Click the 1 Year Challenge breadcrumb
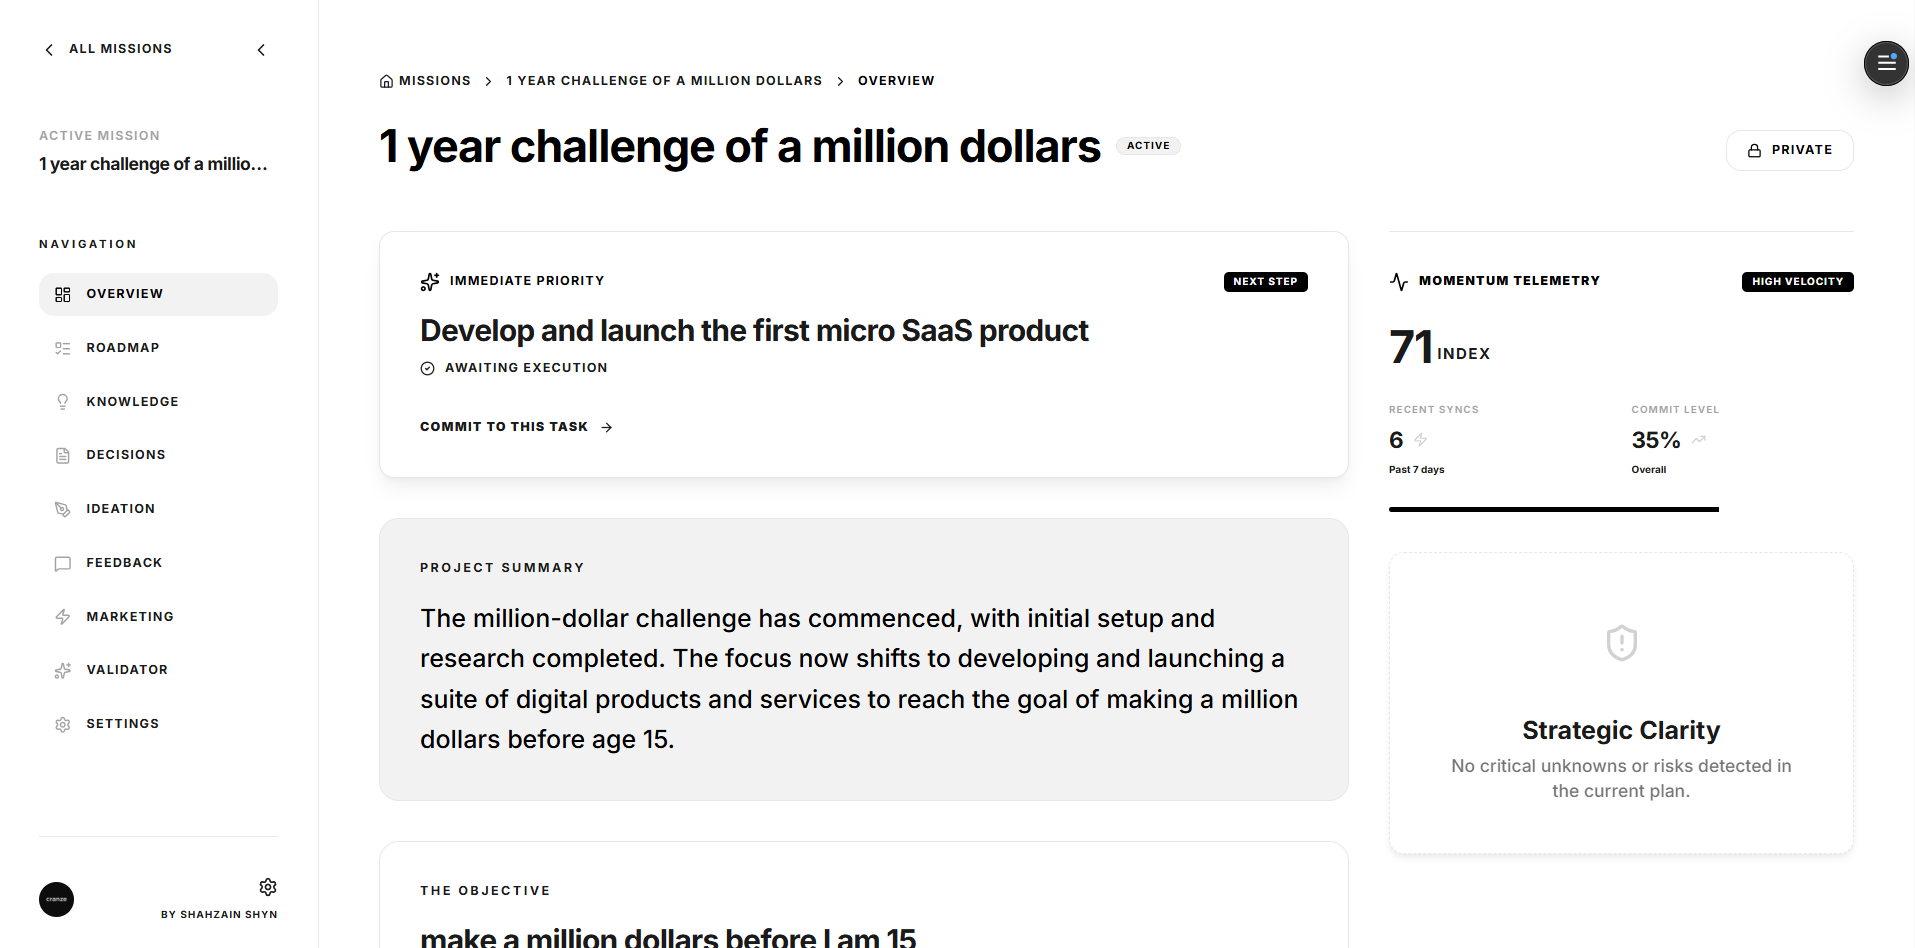This screenshot has height=948, width=1915. pos(663,81)
